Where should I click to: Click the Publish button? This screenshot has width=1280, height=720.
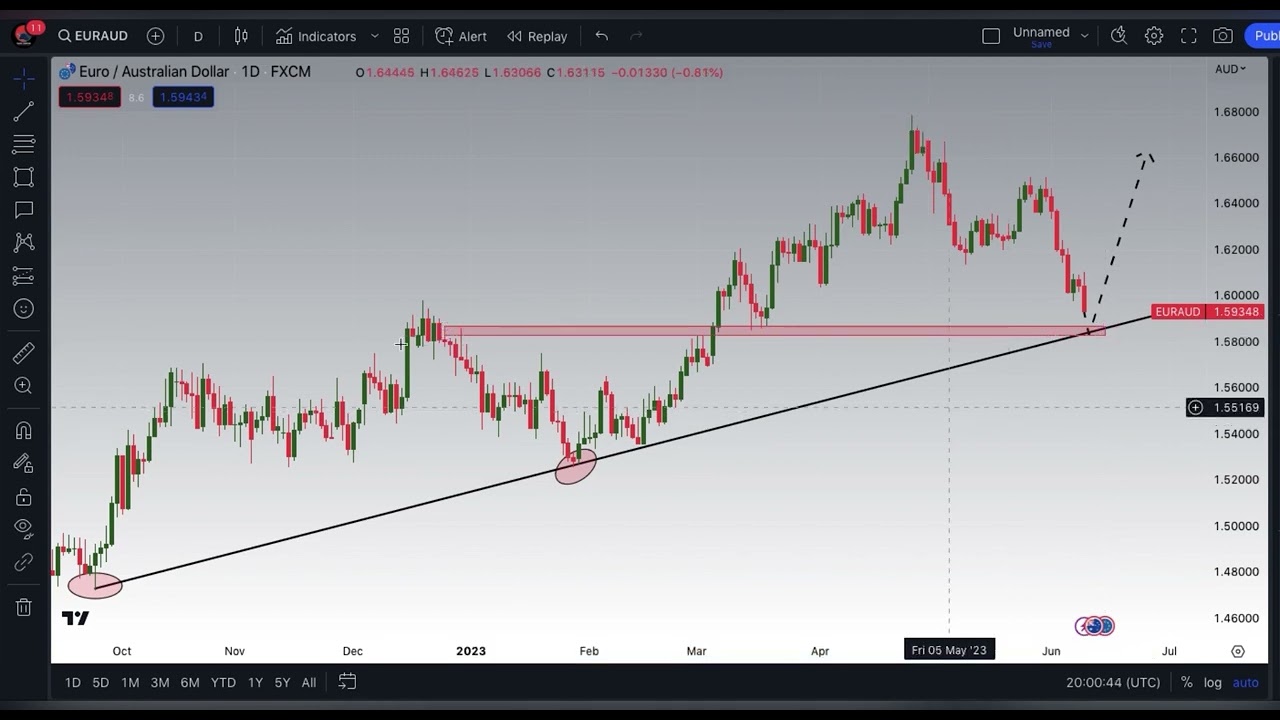tap(1262, 36)
